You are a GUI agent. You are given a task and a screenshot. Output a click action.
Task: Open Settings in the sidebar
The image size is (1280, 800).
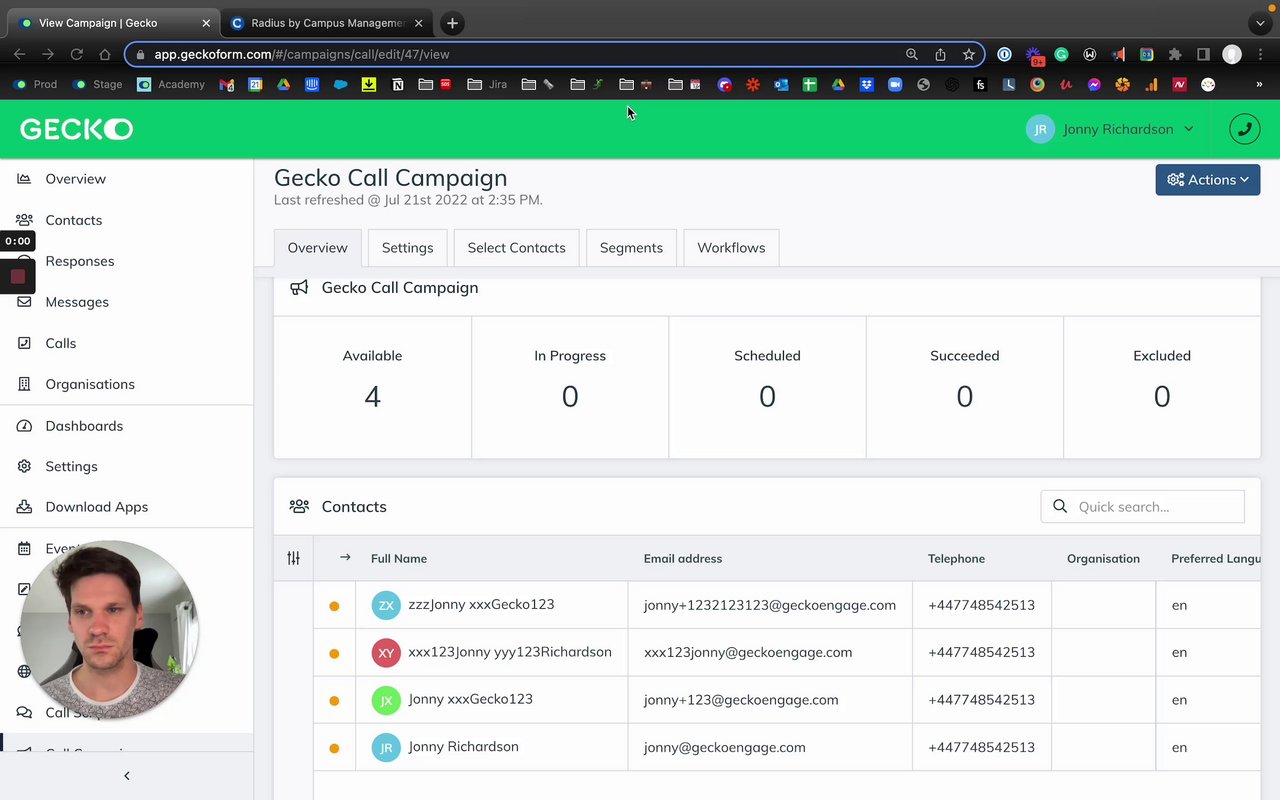(71, 467)
